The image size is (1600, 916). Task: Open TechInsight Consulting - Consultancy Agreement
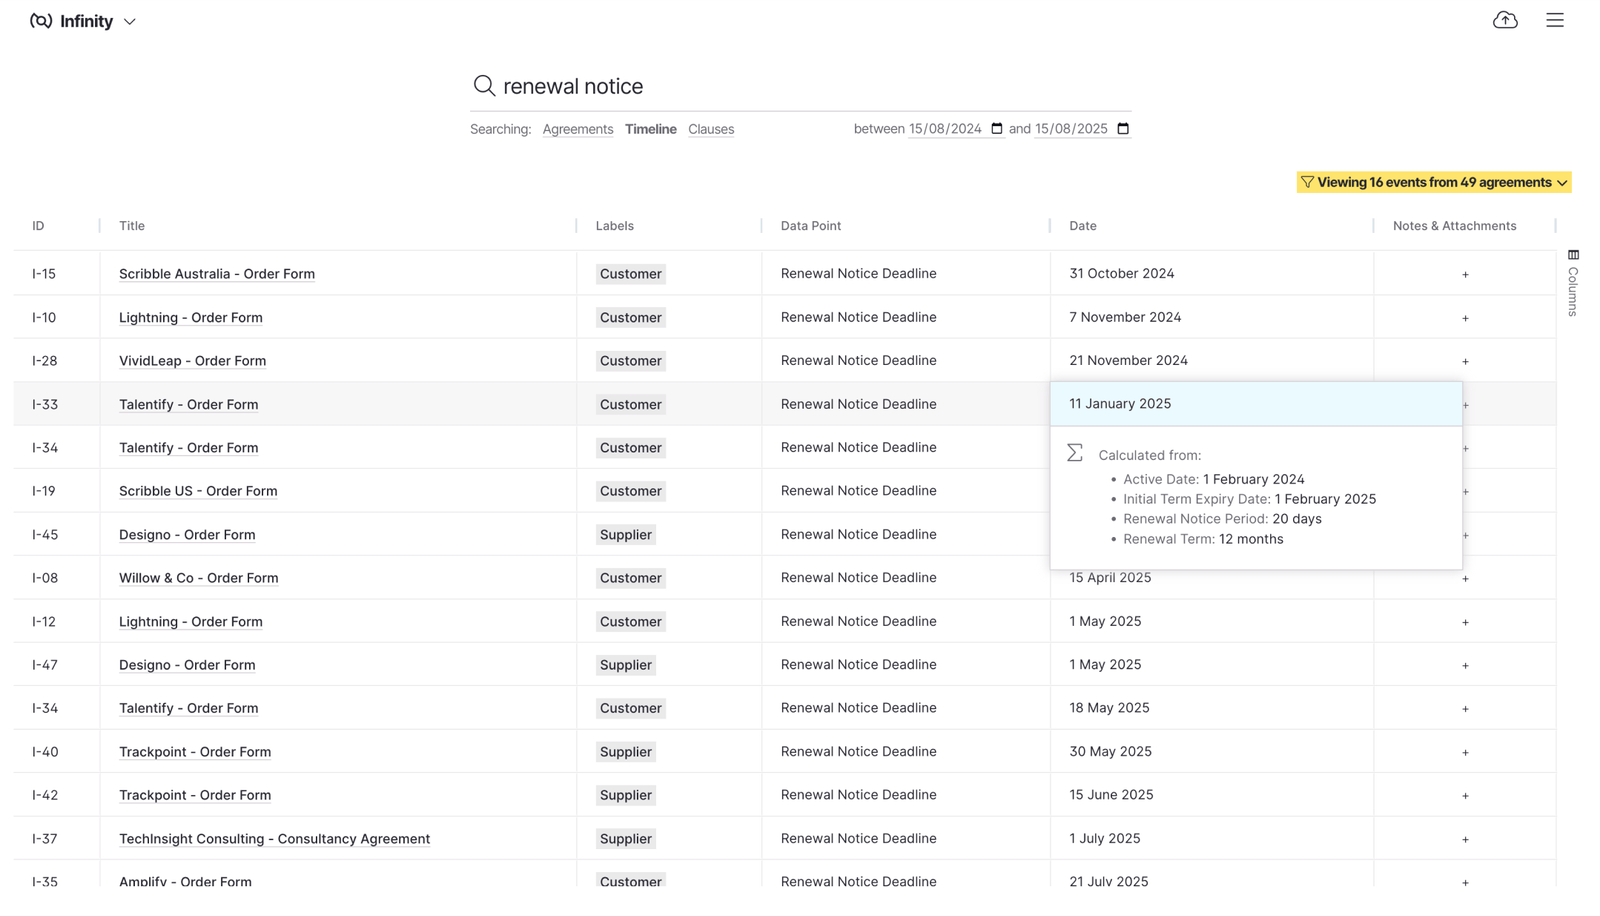coord(274,838)
